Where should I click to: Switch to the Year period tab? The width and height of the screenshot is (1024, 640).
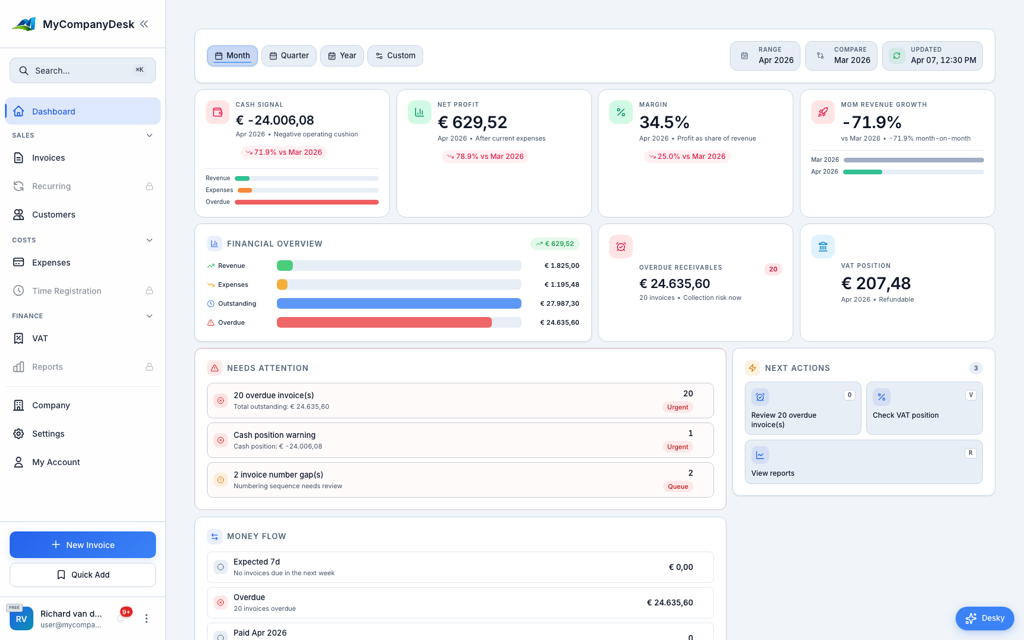click(x=342, y=55)
